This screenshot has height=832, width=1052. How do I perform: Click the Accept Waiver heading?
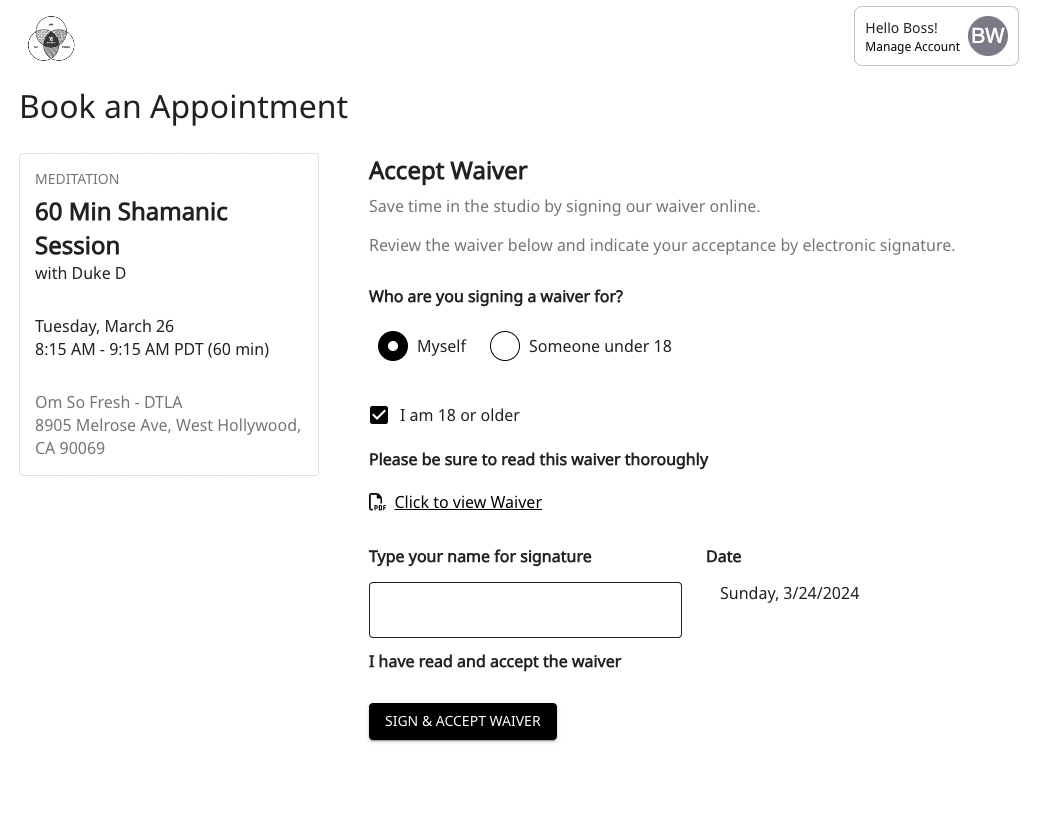click(448, 171)
